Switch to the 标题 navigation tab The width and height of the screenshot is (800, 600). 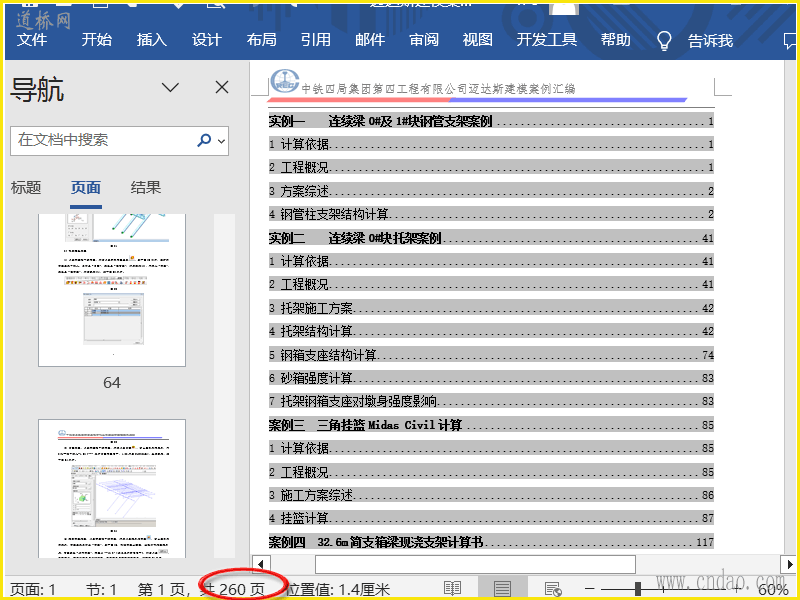(x=26, y=188)
